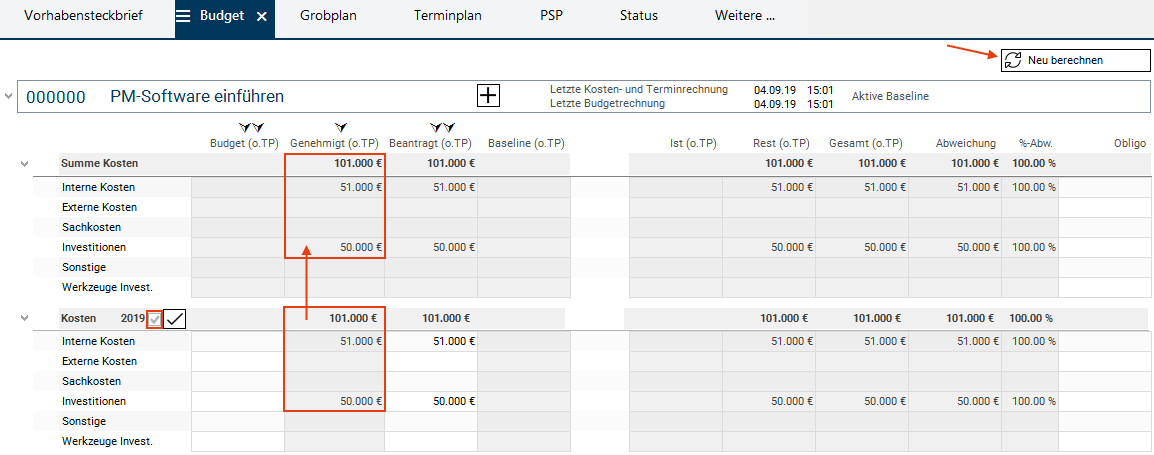Collapse the Kosten 2019 section

pyautogui.click(x=25, y=318)
